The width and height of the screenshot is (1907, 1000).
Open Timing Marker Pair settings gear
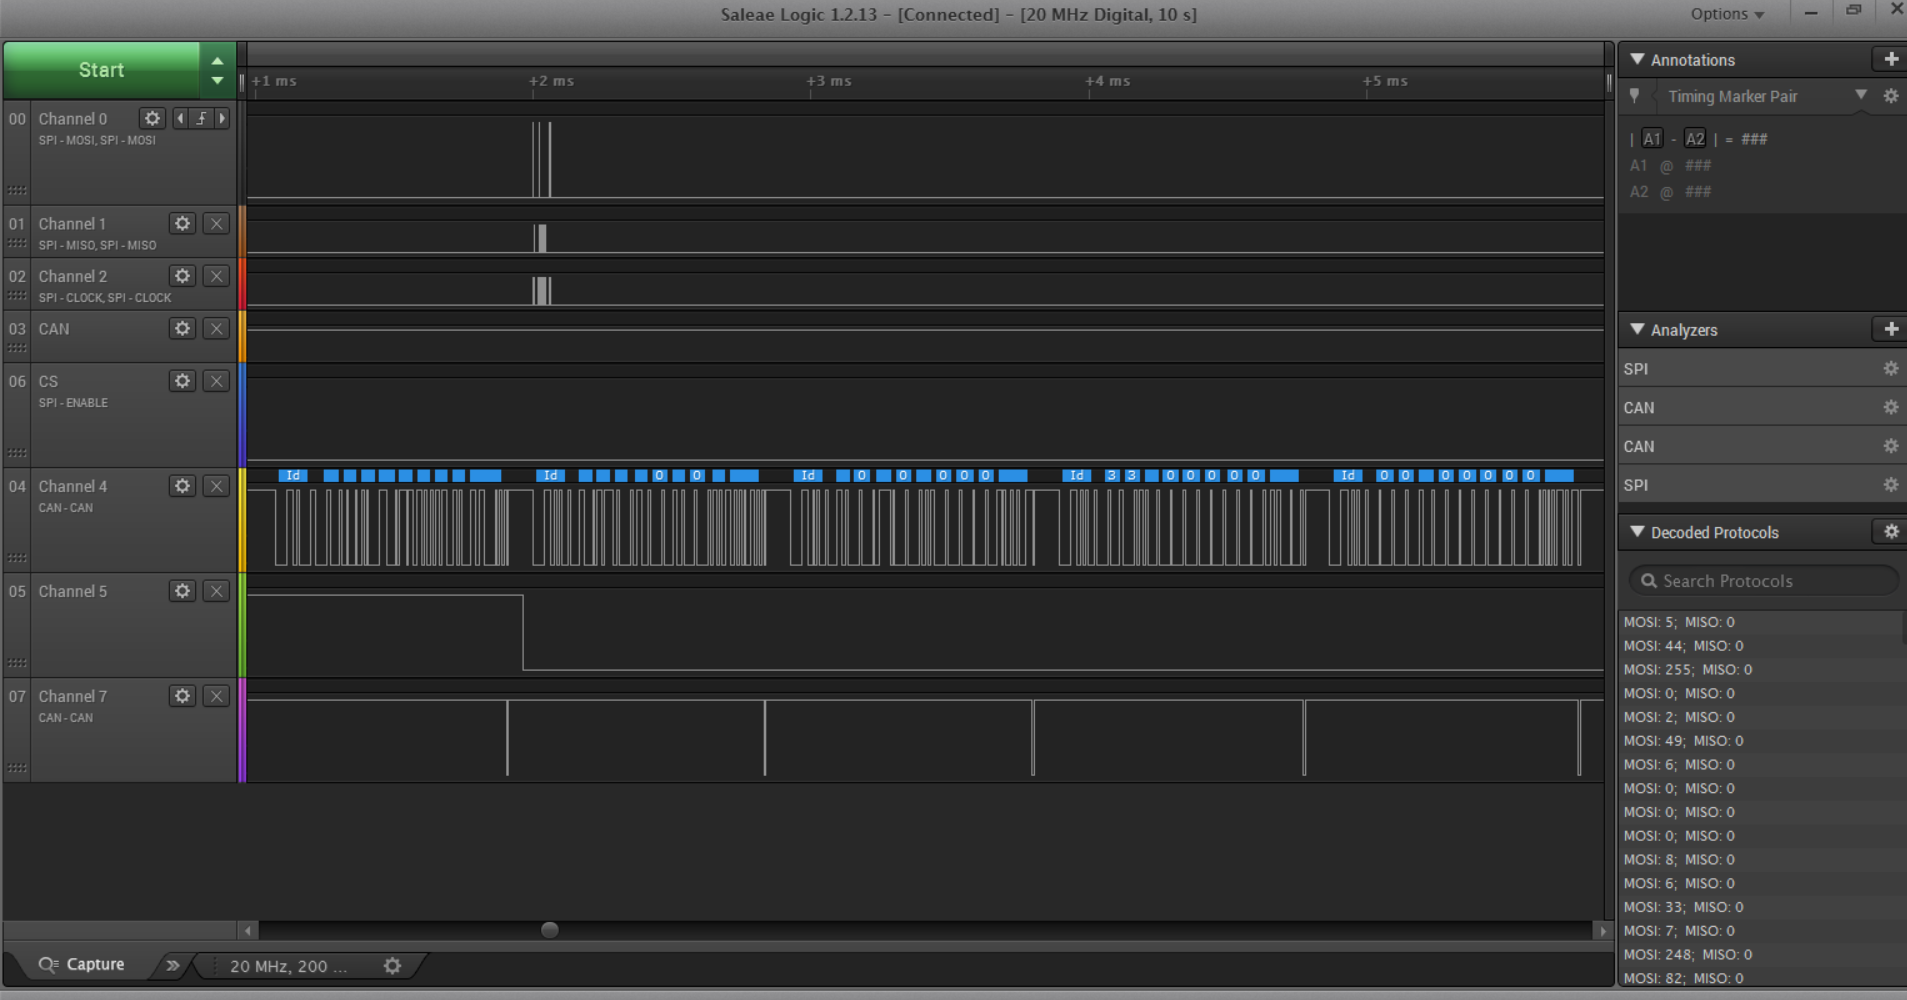click(x=1890, y=96)
